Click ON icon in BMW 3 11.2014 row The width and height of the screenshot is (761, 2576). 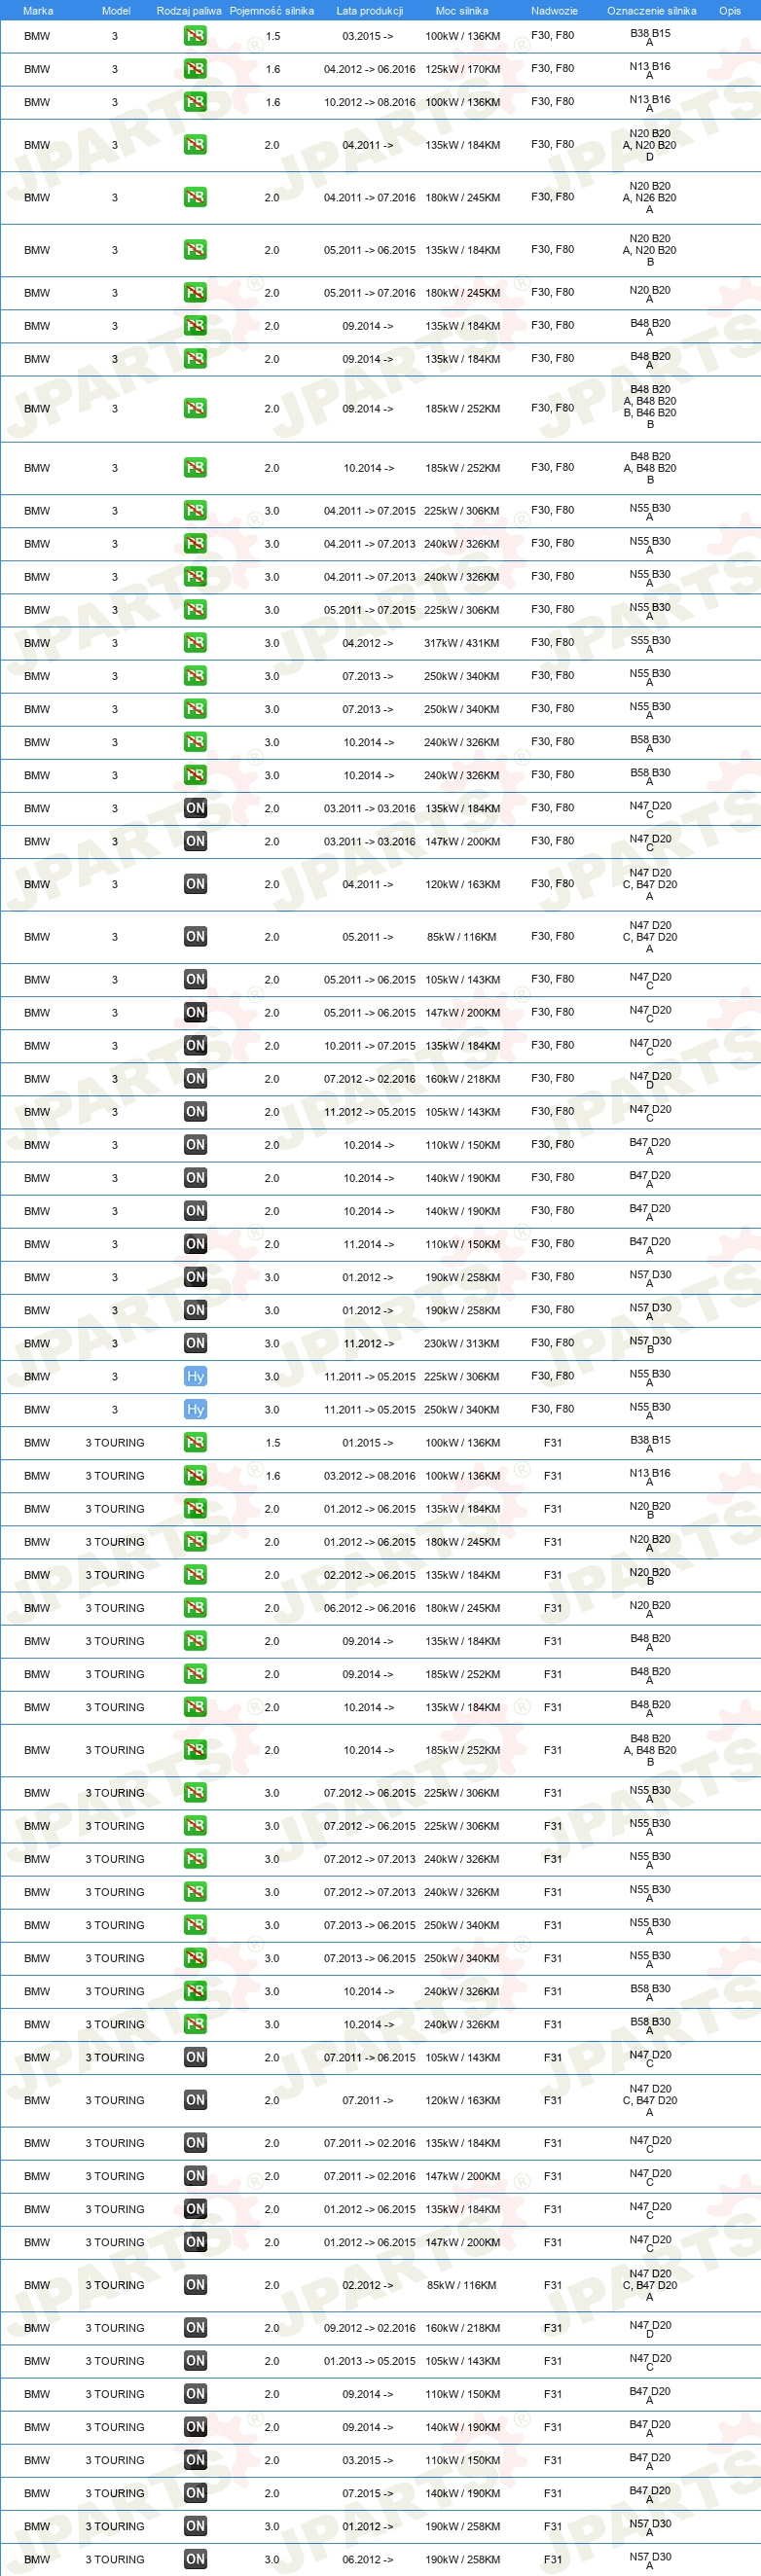195,1244
